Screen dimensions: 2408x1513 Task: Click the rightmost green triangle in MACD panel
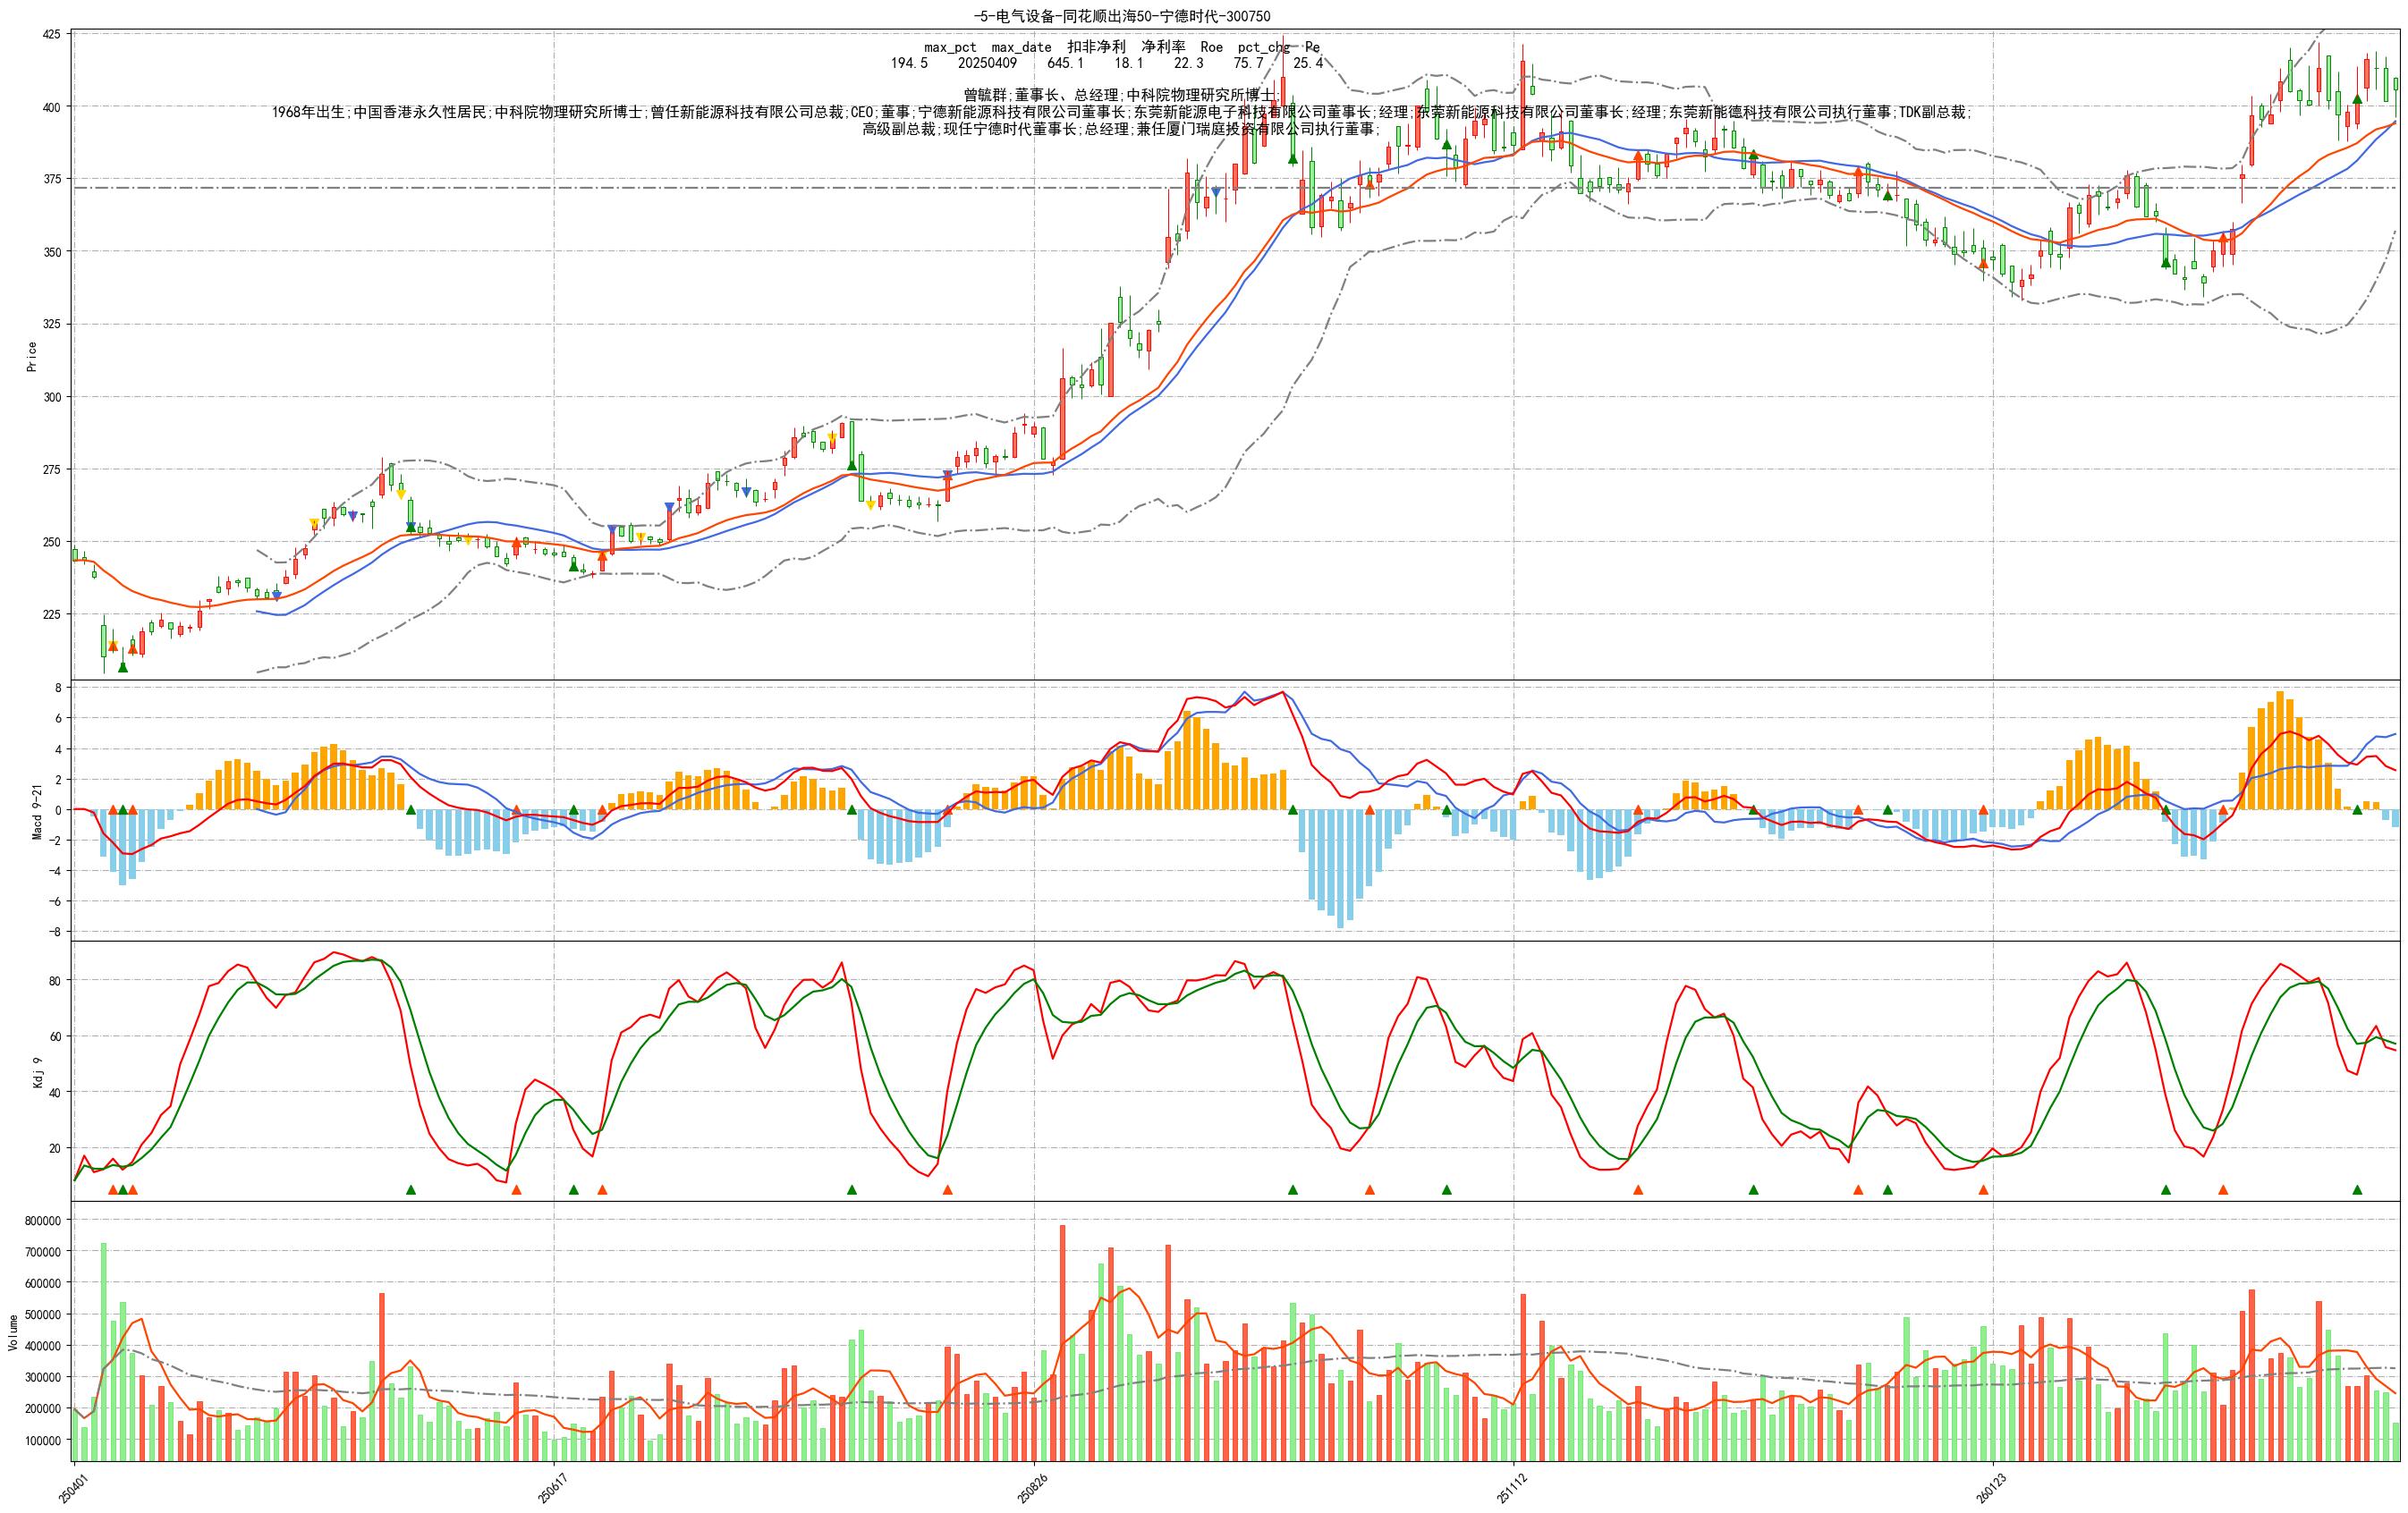[2357, 810]
